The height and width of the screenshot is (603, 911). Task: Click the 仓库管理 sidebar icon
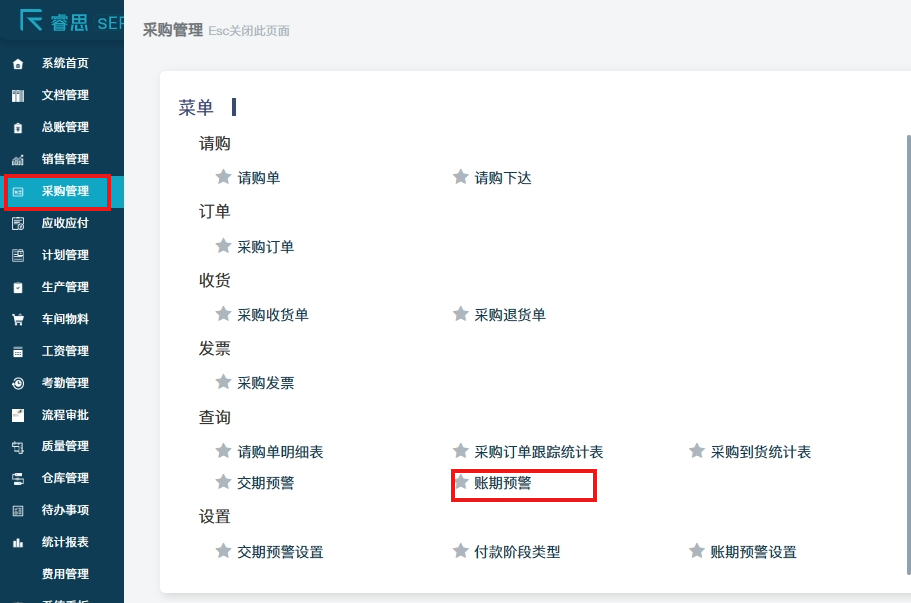pos(17,479)
